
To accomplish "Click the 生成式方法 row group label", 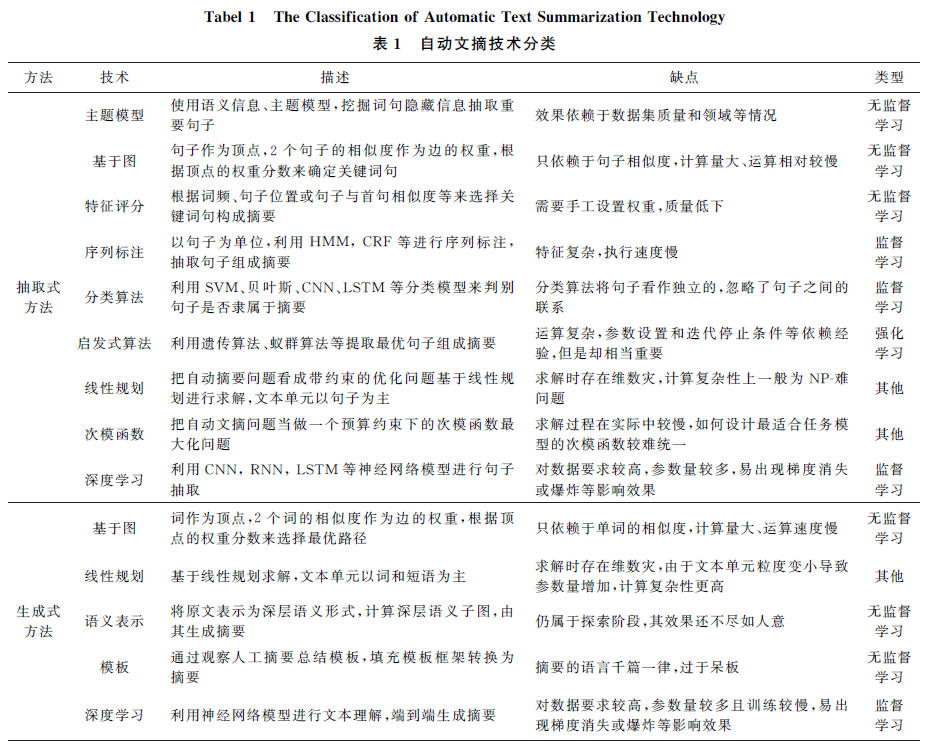I will 38,621.
